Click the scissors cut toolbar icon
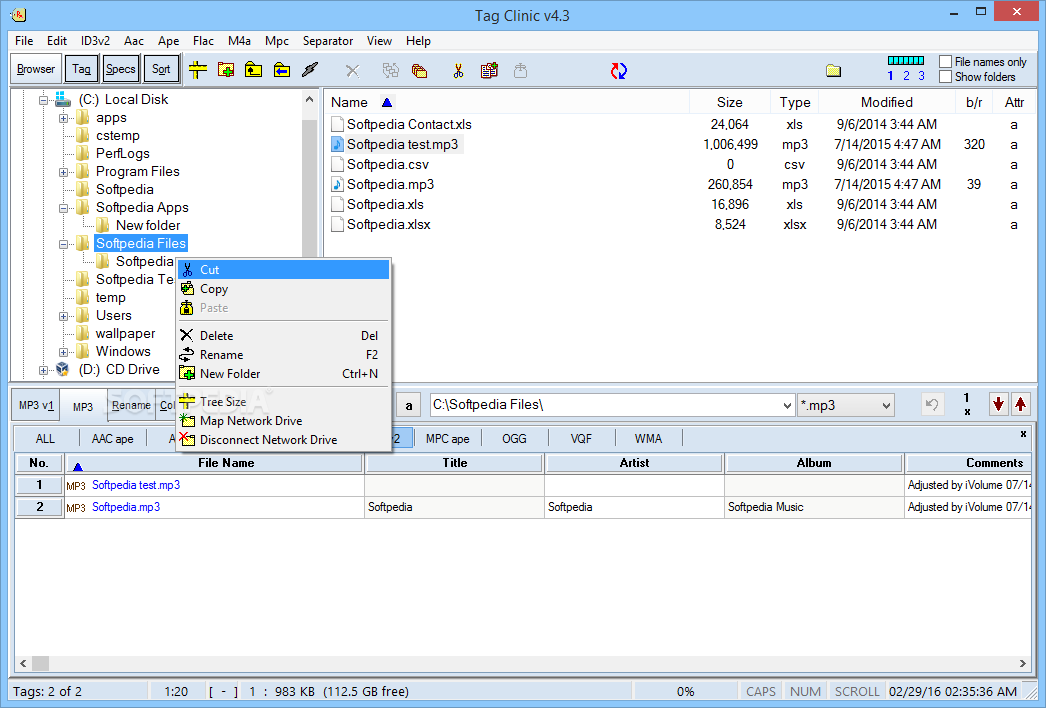The image size is (1046, 708). pyautogui.click(x=458, y=71)
